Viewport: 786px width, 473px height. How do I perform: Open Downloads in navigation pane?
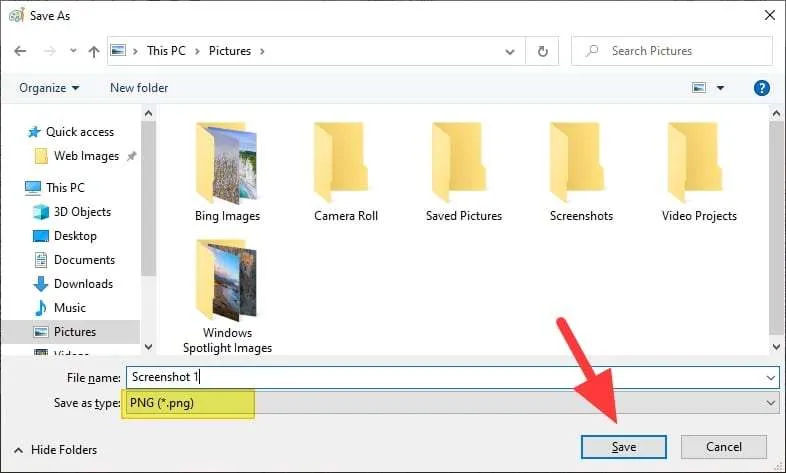pos(83,284)
